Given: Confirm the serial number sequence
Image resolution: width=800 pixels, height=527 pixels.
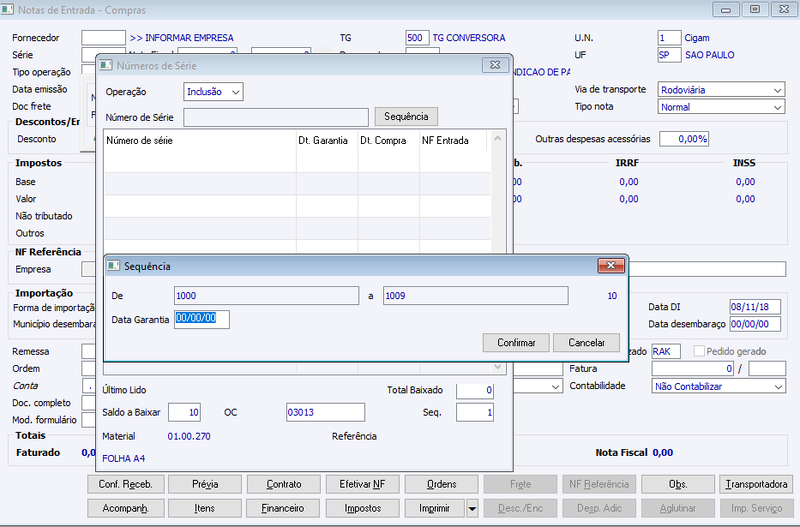Looking at the screenshot, I should [x=516, y=342].
